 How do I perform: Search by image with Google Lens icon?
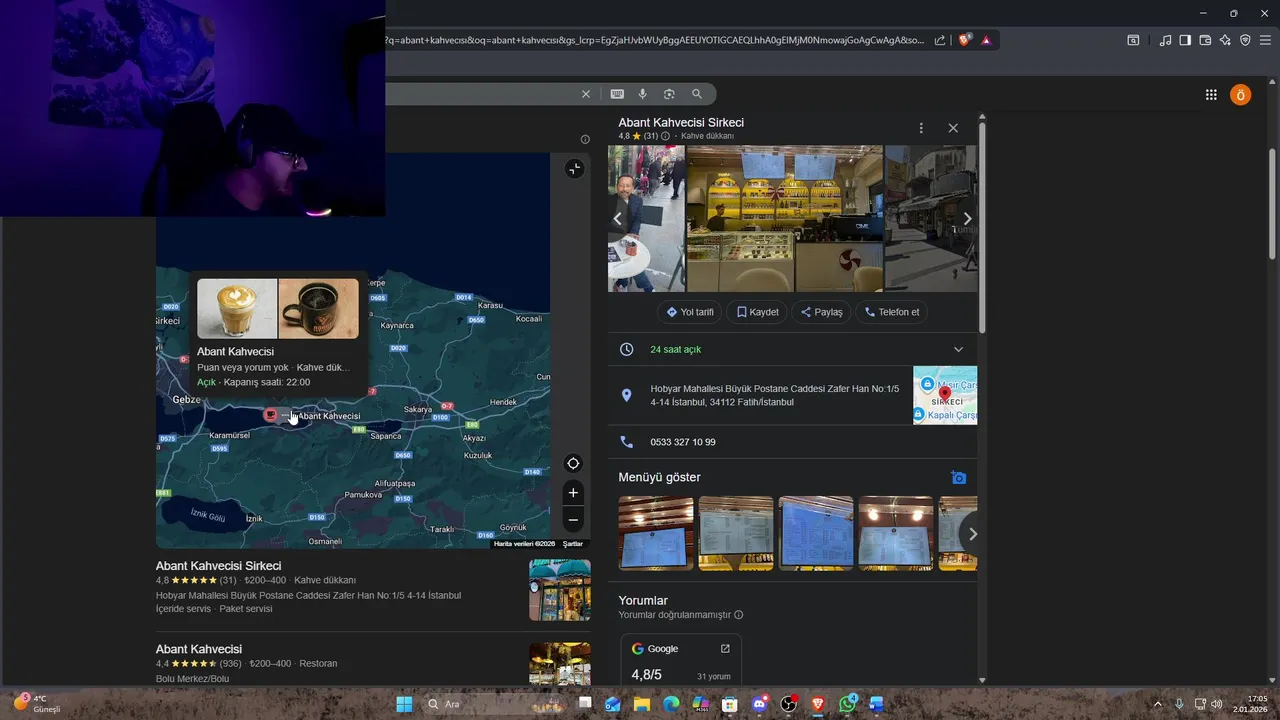point(669,94)
